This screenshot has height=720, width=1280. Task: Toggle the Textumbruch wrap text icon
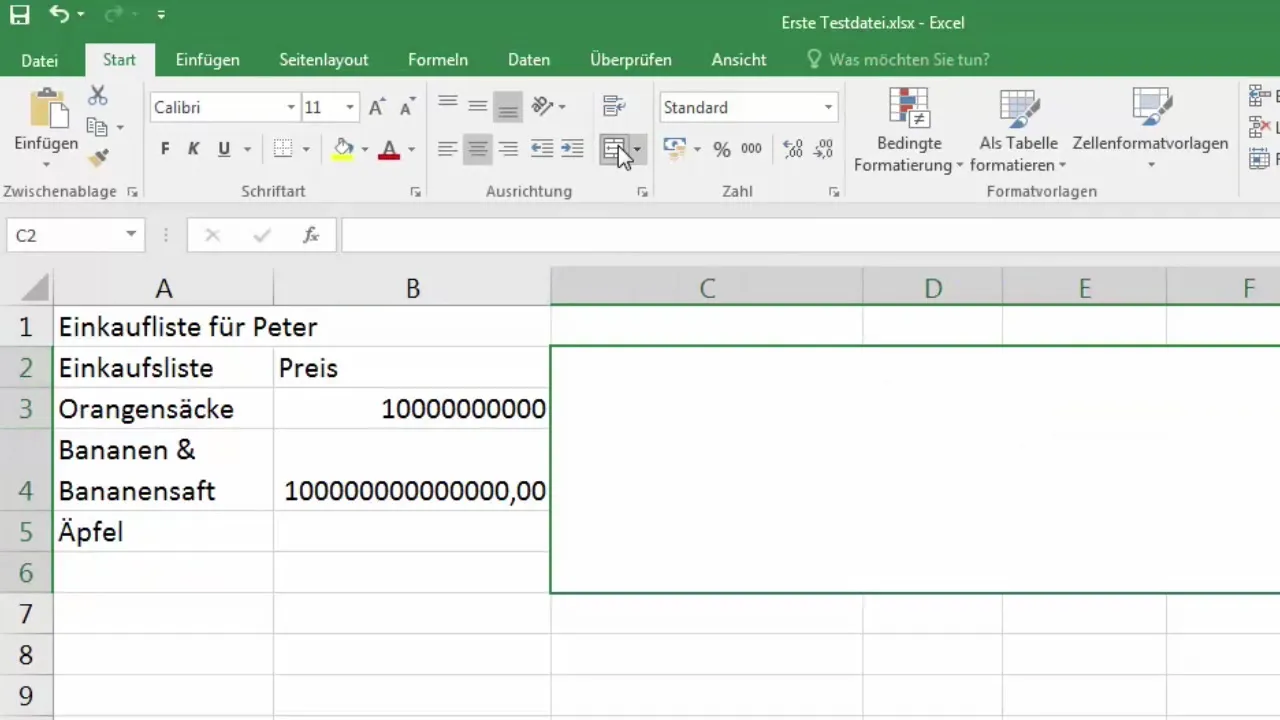(614, 105)
